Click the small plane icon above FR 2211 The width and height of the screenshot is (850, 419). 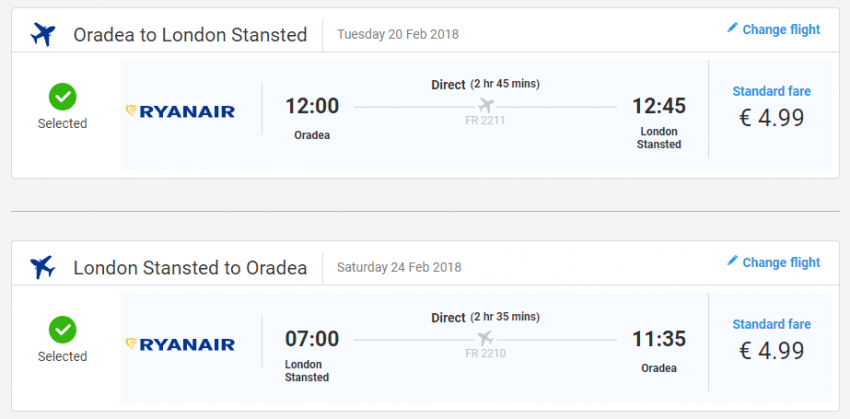click(x=487, y=106)
